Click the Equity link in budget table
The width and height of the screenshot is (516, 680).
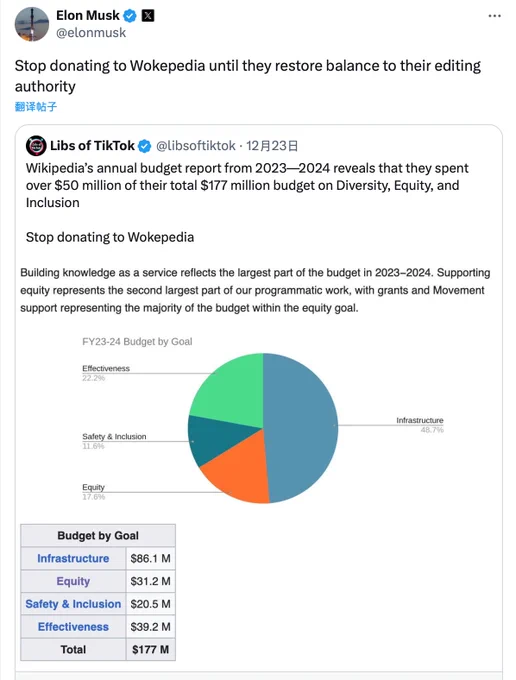pyautogui.click(x=73, y=581)
